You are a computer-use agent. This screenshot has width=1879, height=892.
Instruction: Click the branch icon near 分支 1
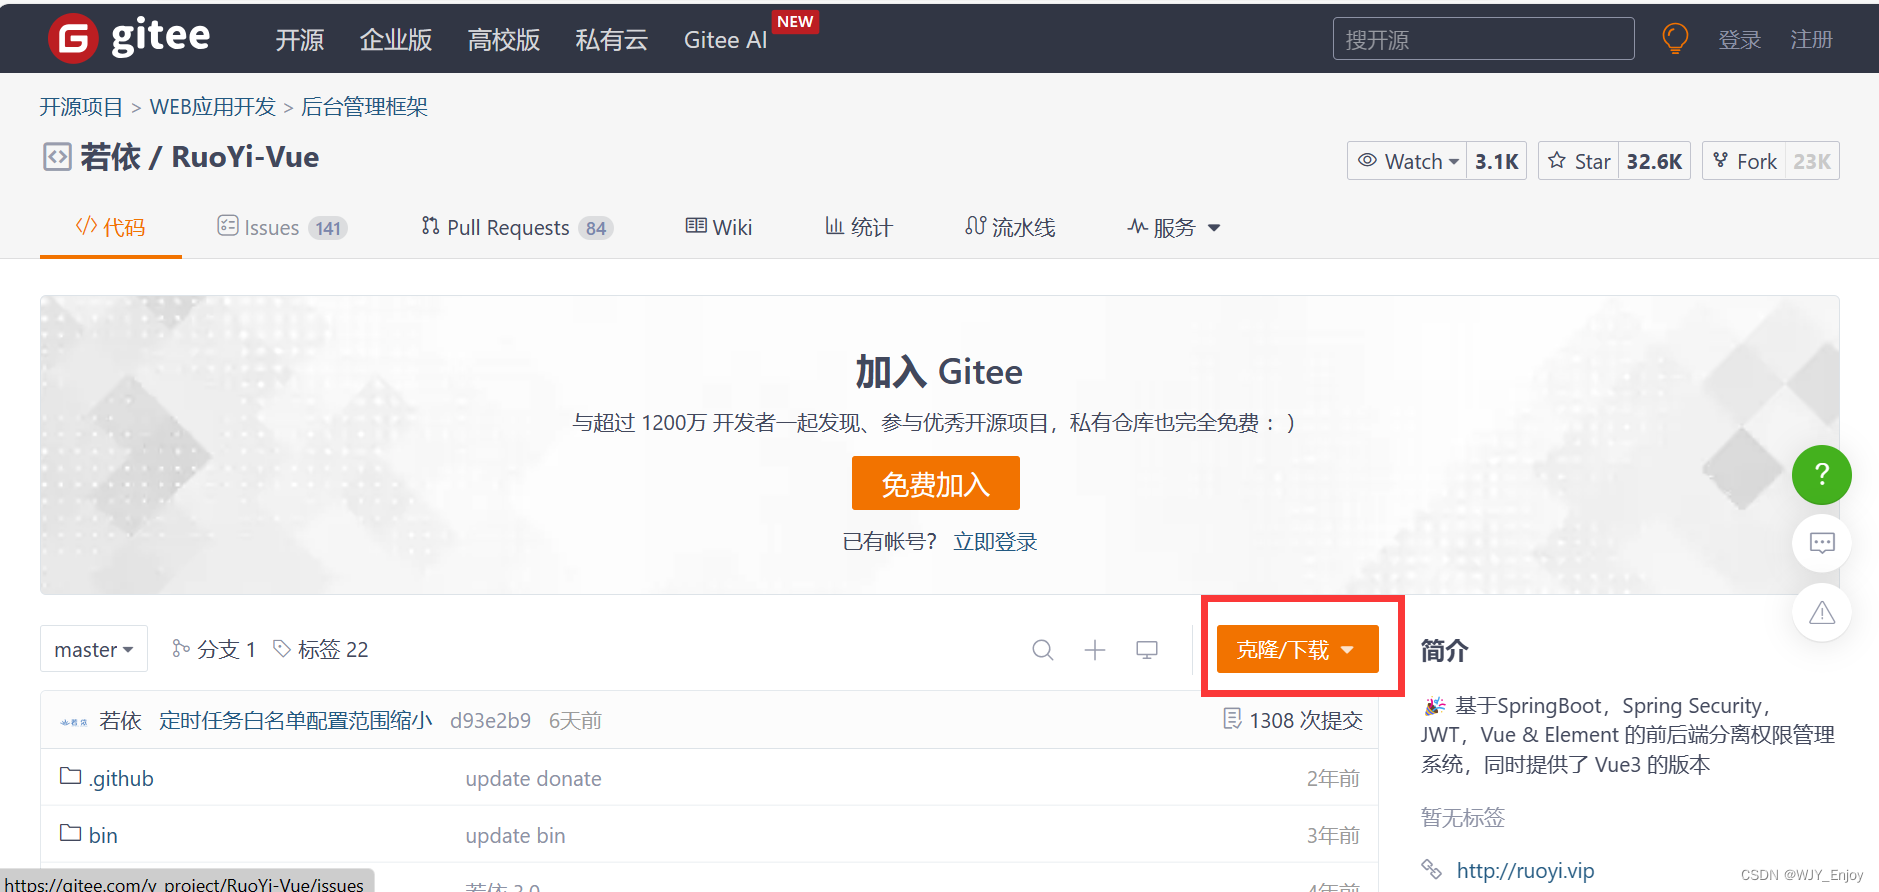pos(181,648)
